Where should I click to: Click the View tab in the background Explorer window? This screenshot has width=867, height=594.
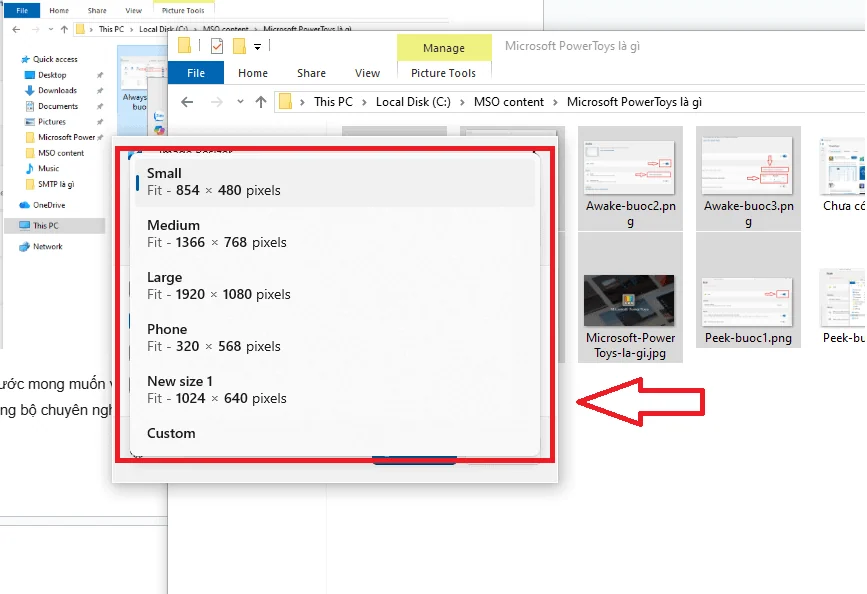(x=133, y=11)
